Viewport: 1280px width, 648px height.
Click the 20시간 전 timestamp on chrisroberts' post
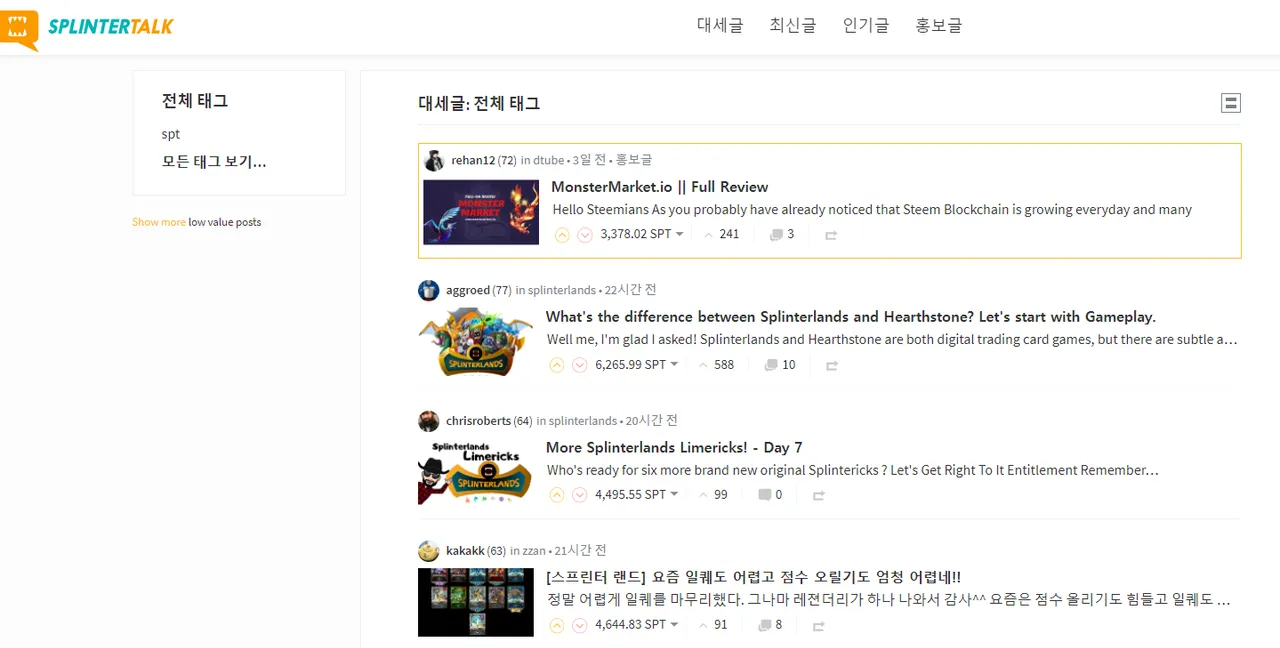coord(652,421)
